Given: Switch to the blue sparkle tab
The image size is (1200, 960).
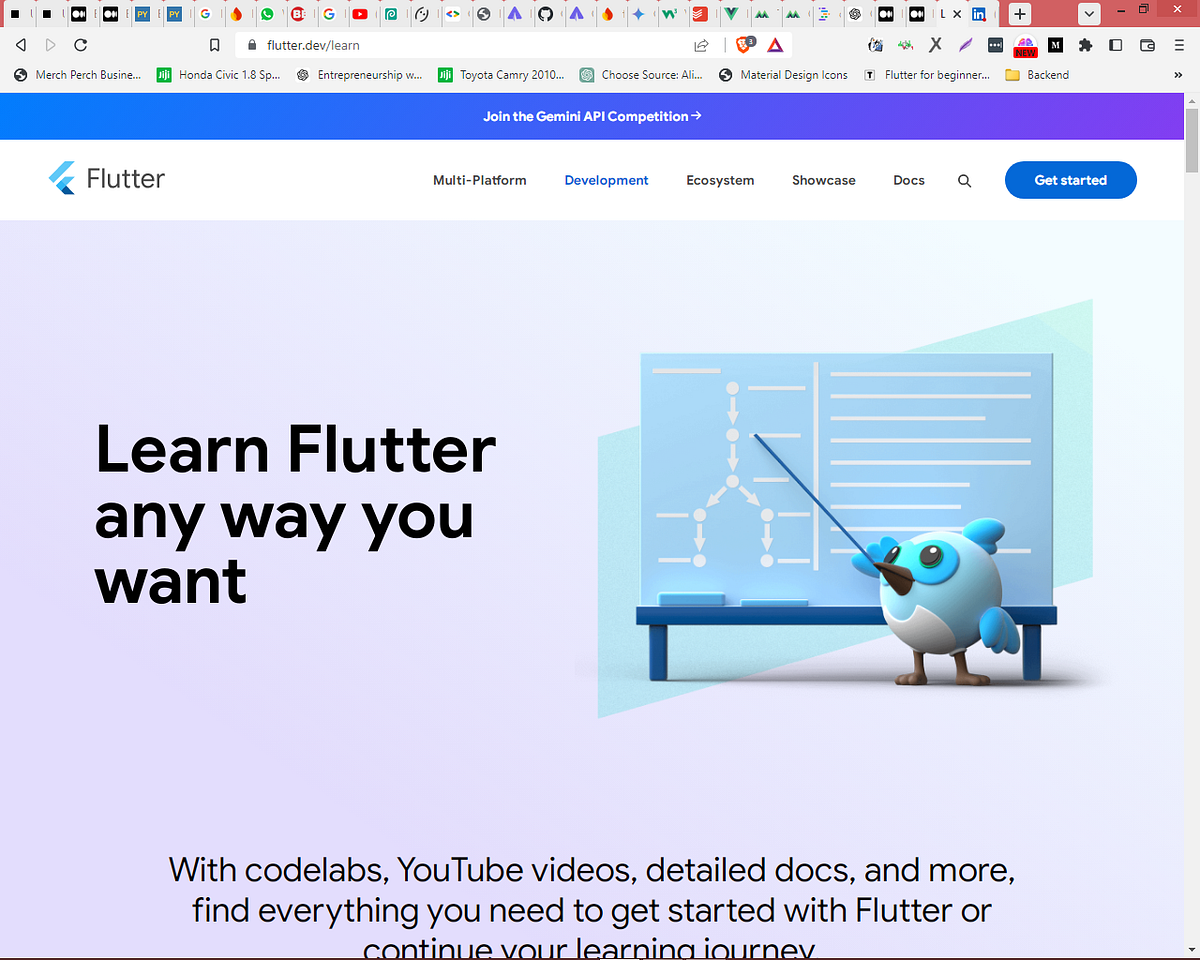Looking at the screenshot, I should coord(638,14).
